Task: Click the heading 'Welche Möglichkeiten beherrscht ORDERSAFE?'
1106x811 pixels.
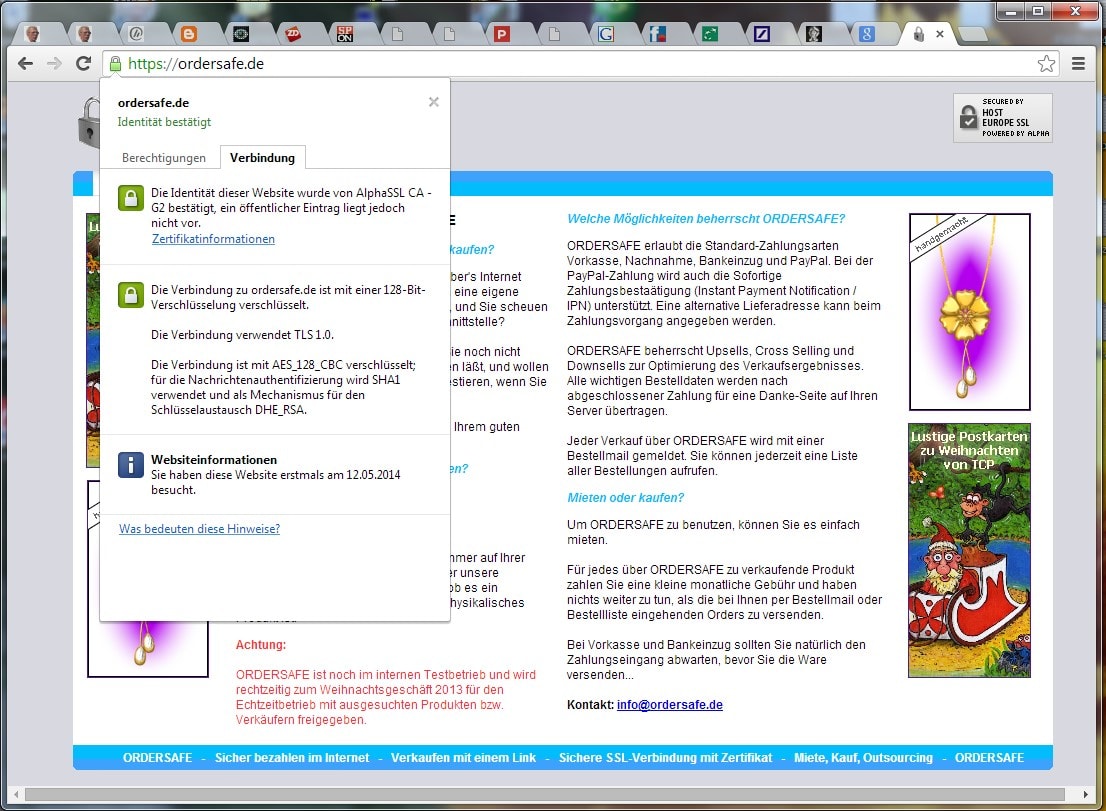Action: (x=706, y=219)
